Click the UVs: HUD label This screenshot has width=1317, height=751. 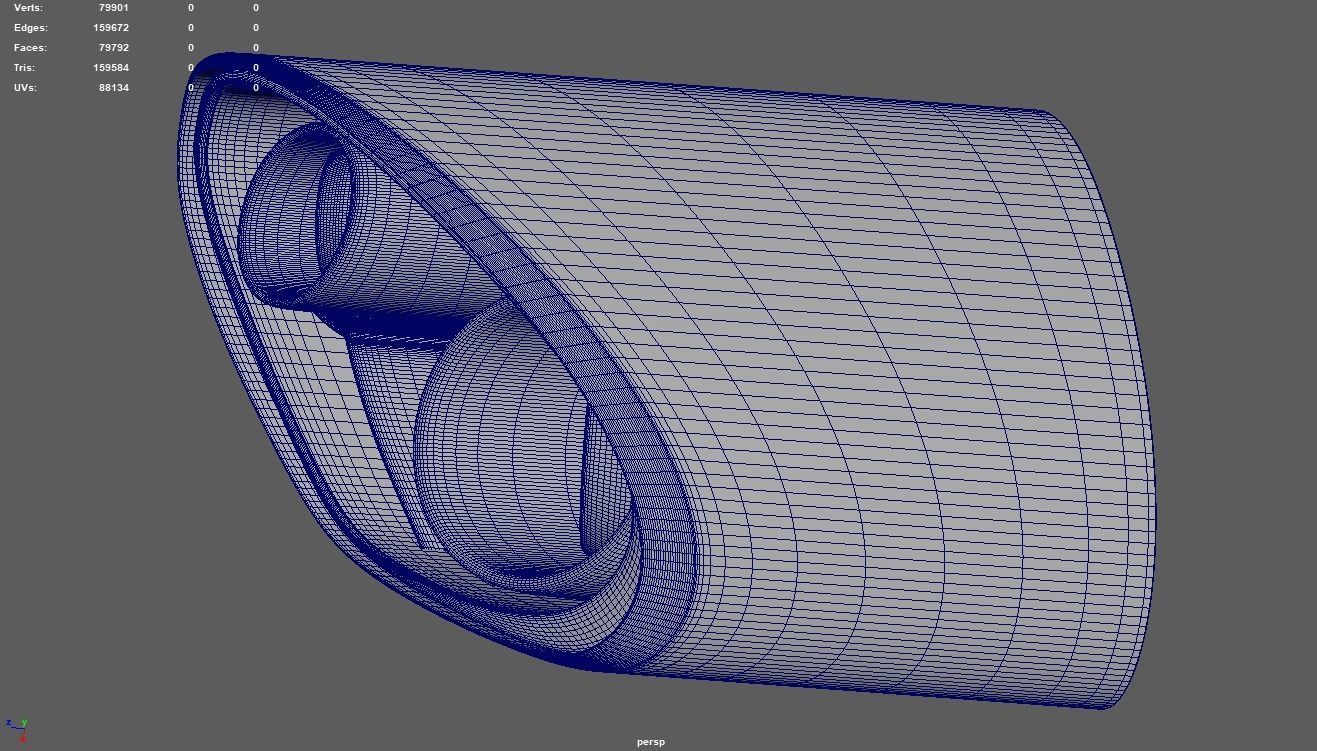pos(25,88)
